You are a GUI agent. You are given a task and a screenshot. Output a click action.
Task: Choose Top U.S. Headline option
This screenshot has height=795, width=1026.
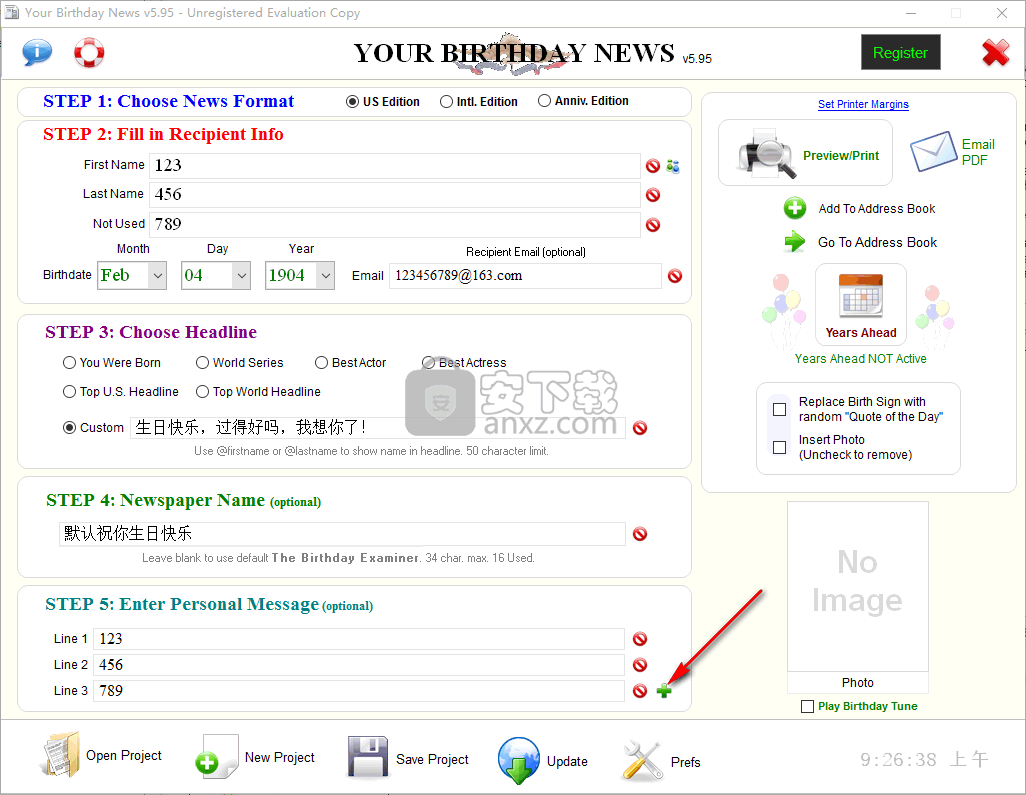pyautogui.click(x=69, y=391)
